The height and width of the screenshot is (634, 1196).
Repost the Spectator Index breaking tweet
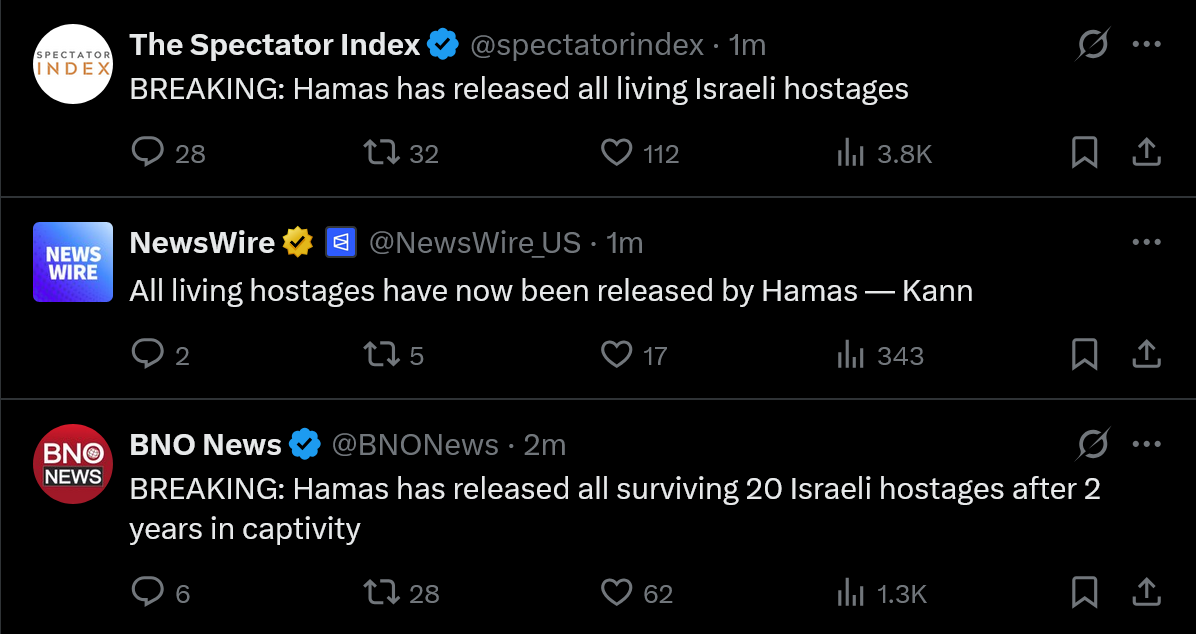click(381, 153)
